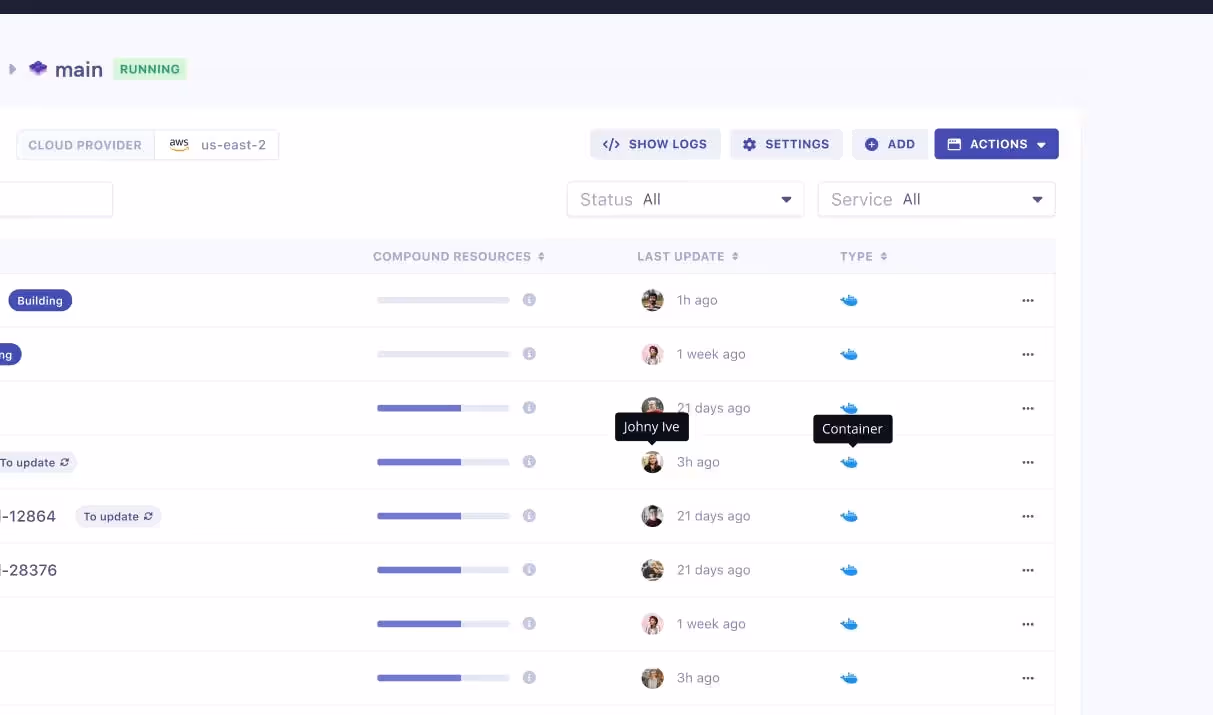
Task: Click the refresh icon inside the To update badge
Action: (64, 462)
